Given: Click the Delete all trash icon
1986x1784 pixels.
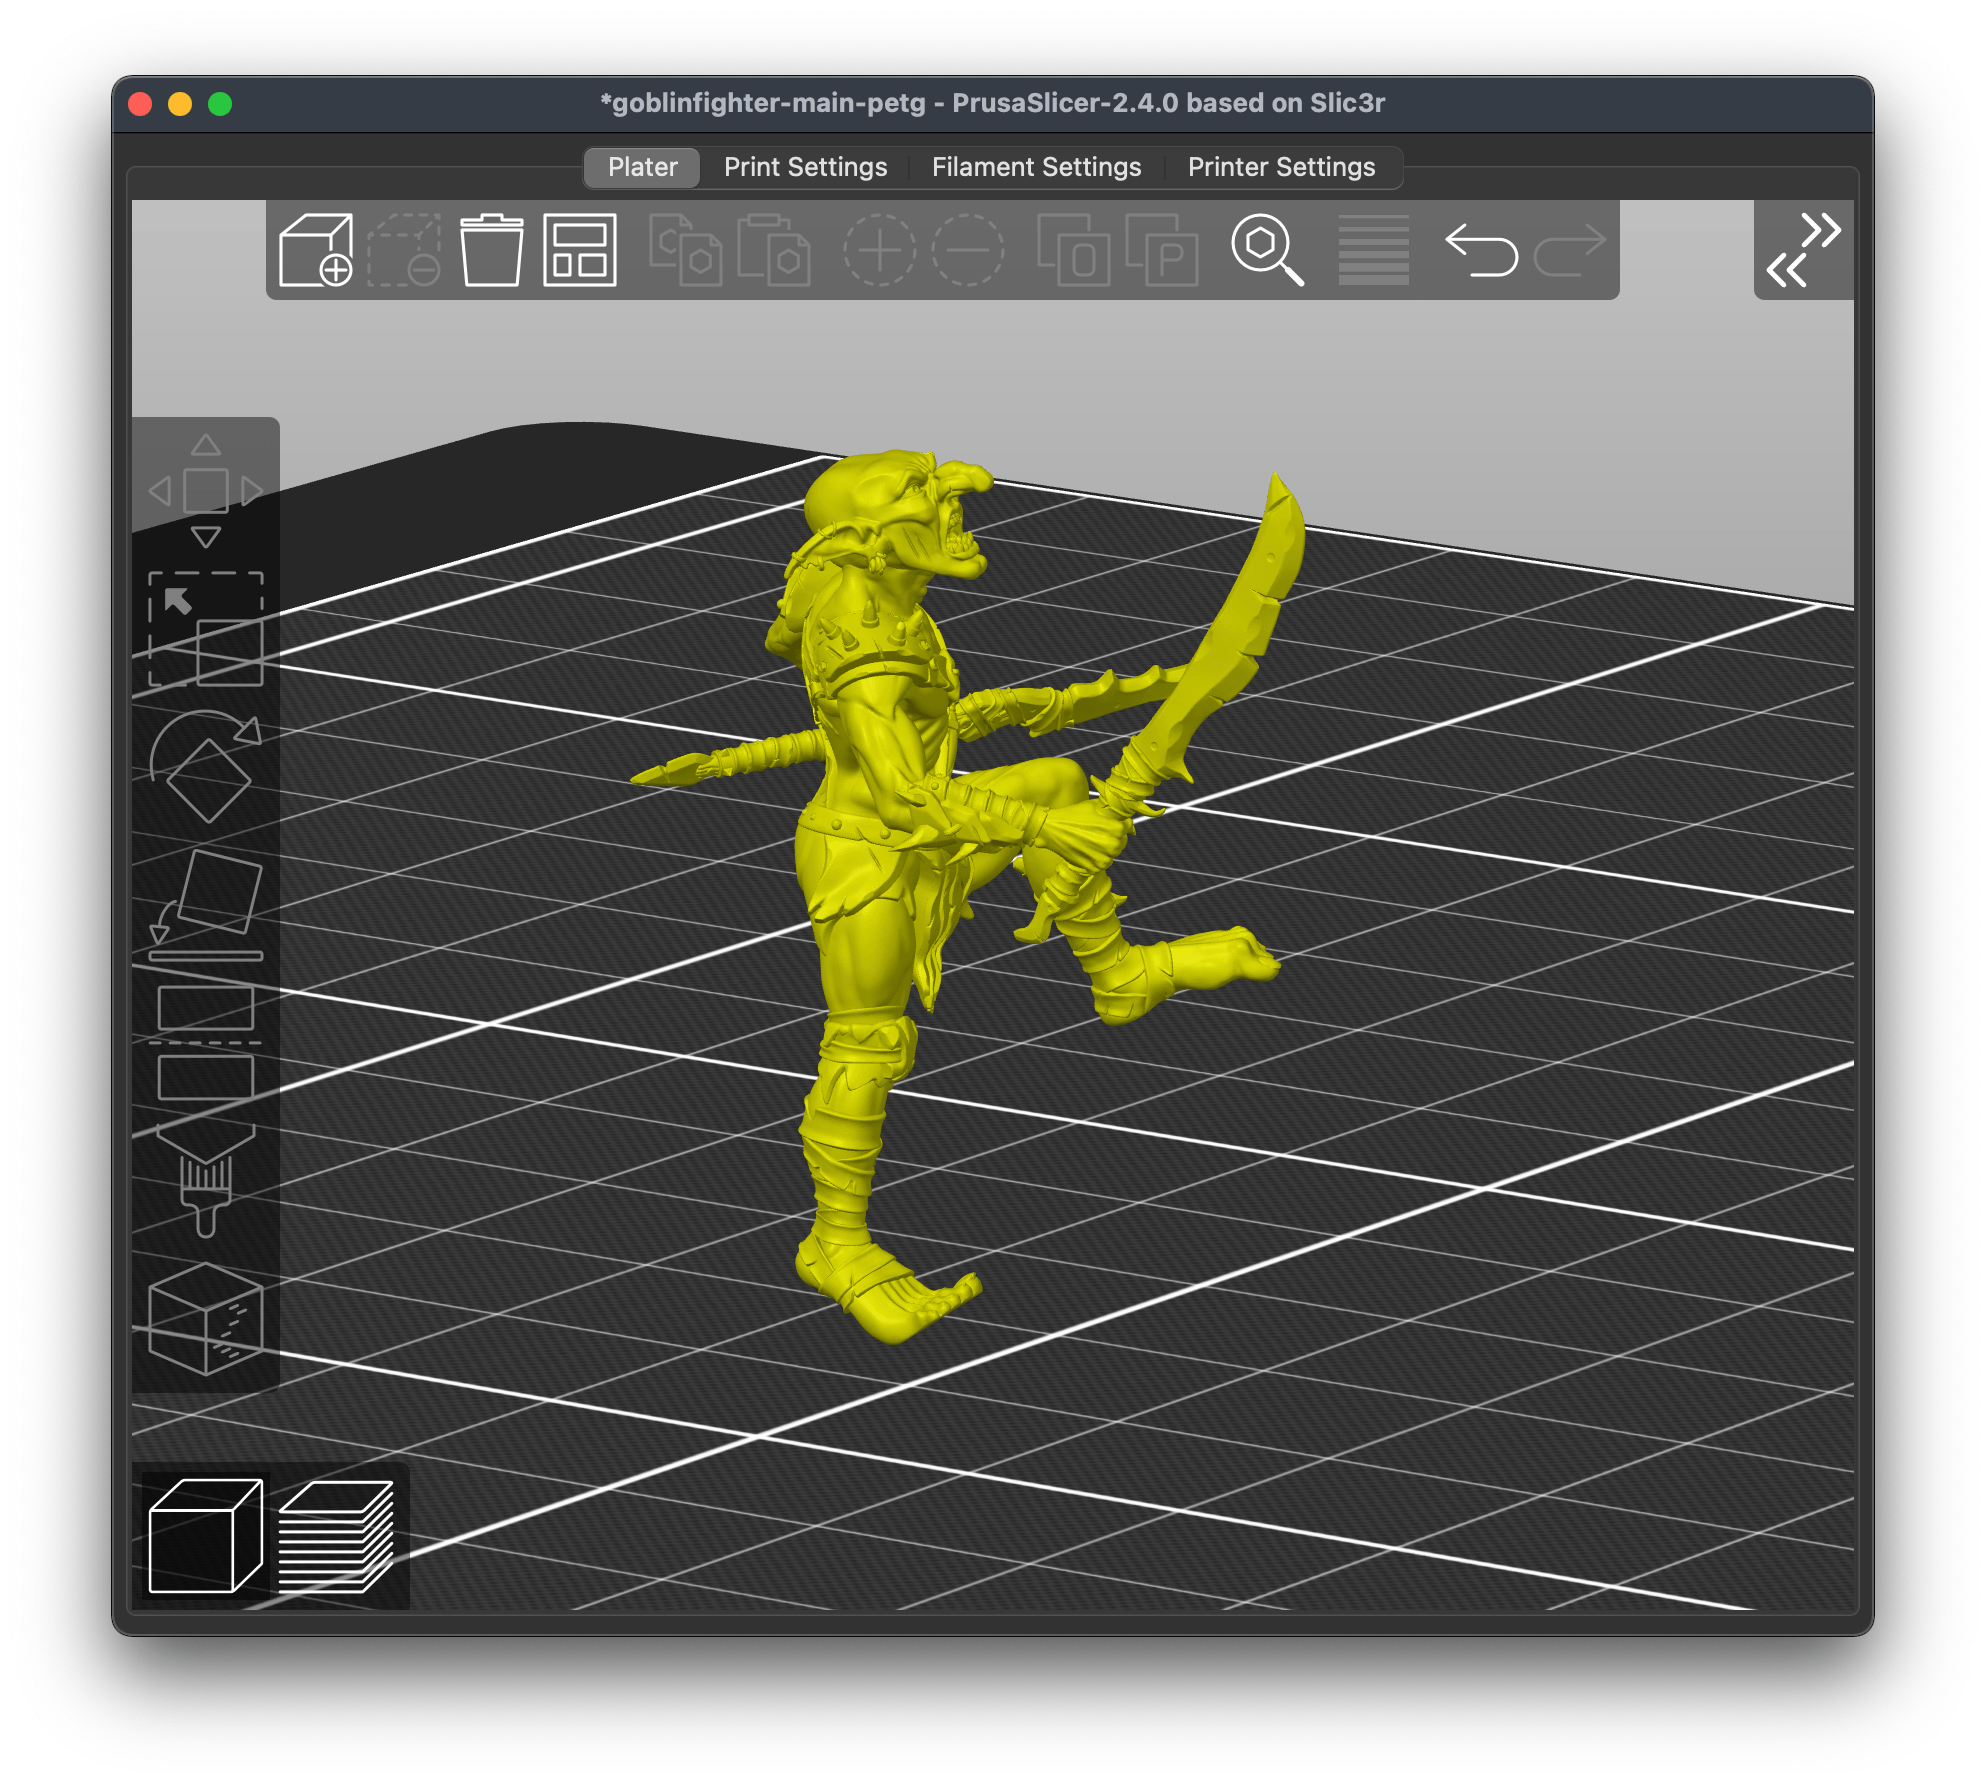Looking at the screenshot, I should tap(491, 250).
